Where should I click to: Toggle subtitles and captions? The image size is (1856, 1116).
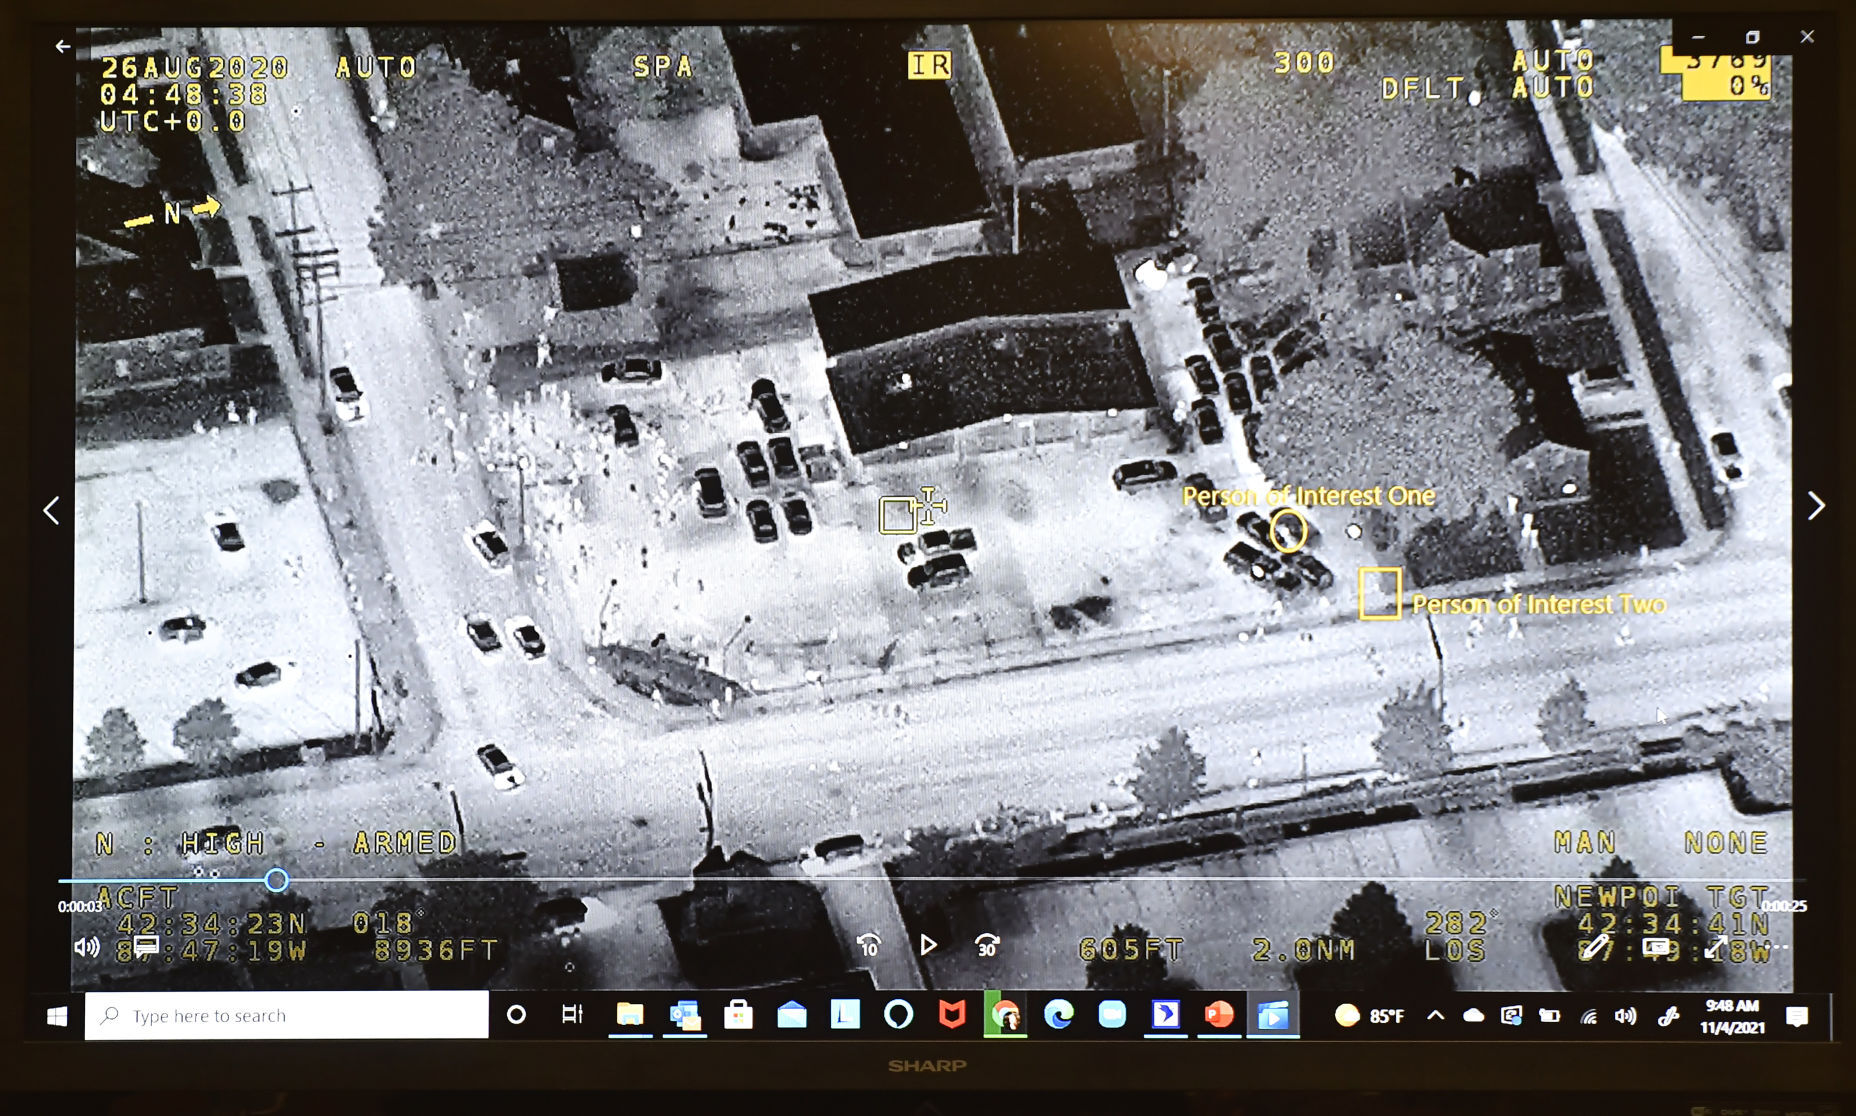146,946
